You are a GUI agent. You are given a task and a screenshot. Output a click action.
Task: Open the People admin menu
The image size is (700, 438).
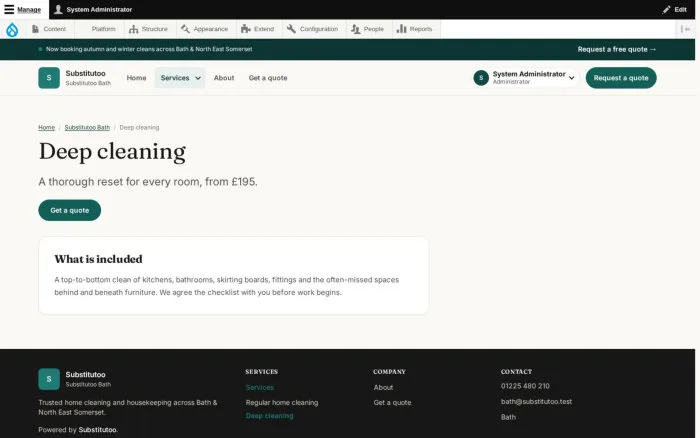click(x=368, y=29)
